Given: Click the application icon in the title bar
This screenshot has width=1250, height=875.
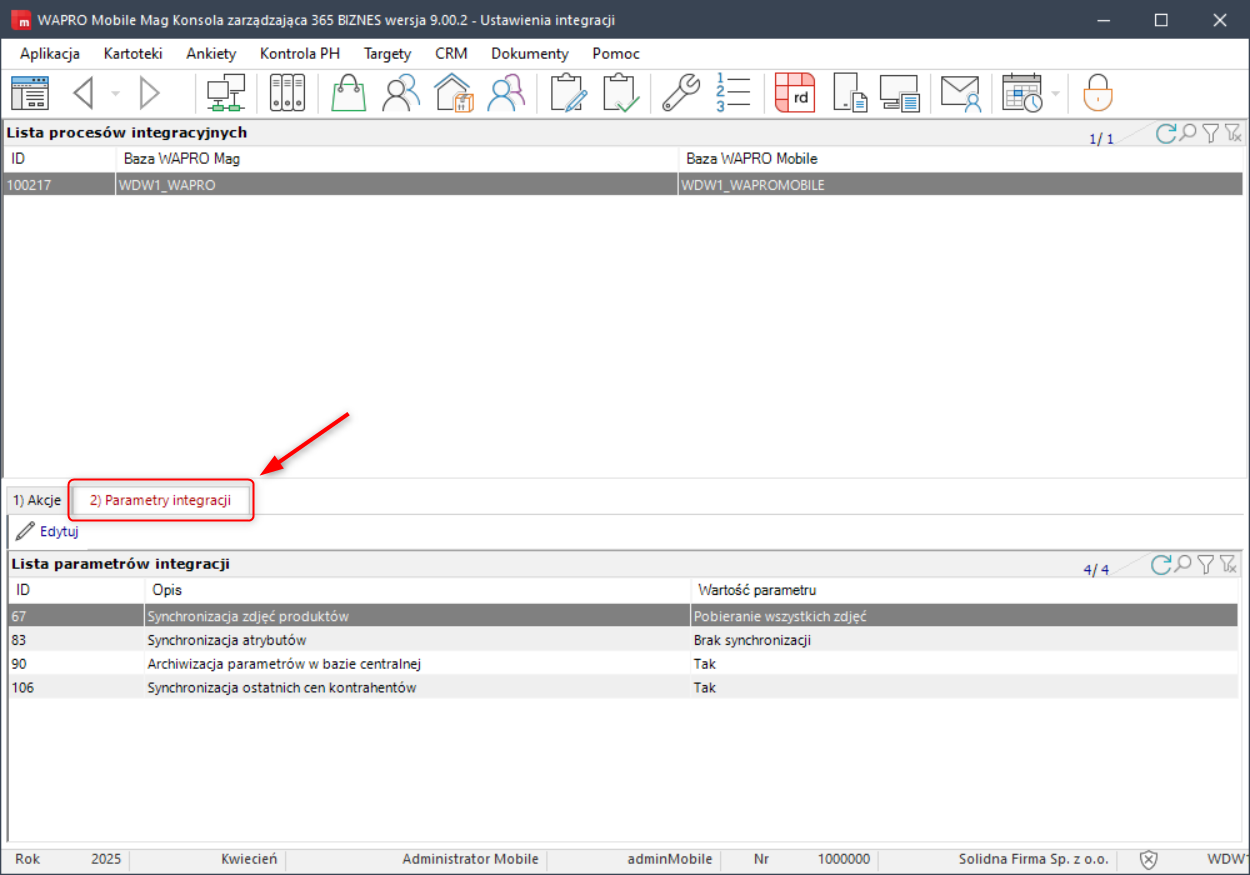Looking at the screenshot, I should click(20, 20).
